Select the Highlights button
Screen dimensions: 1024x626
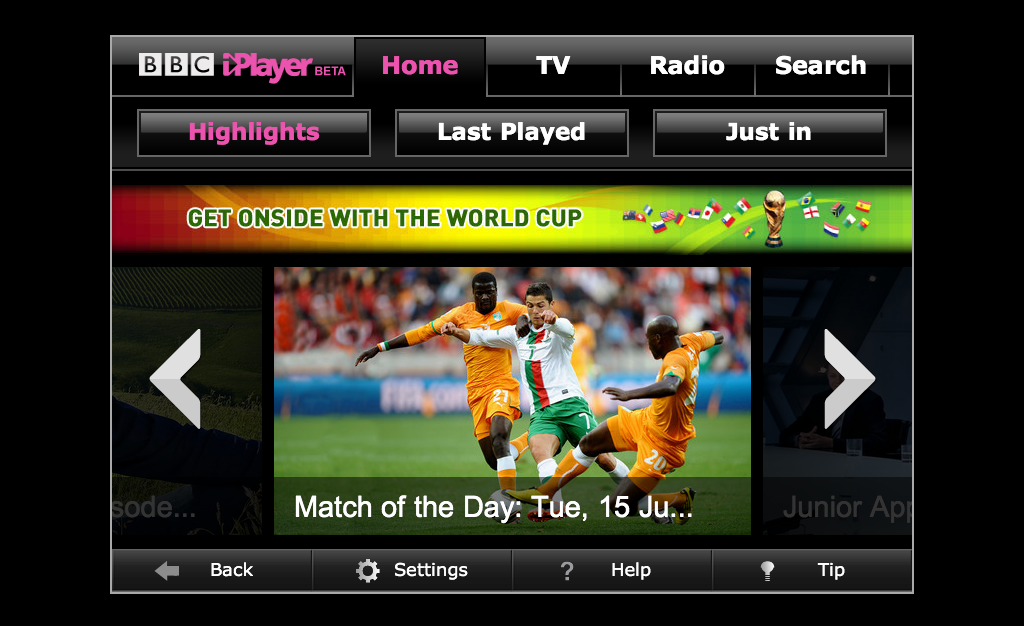(254, 133)
